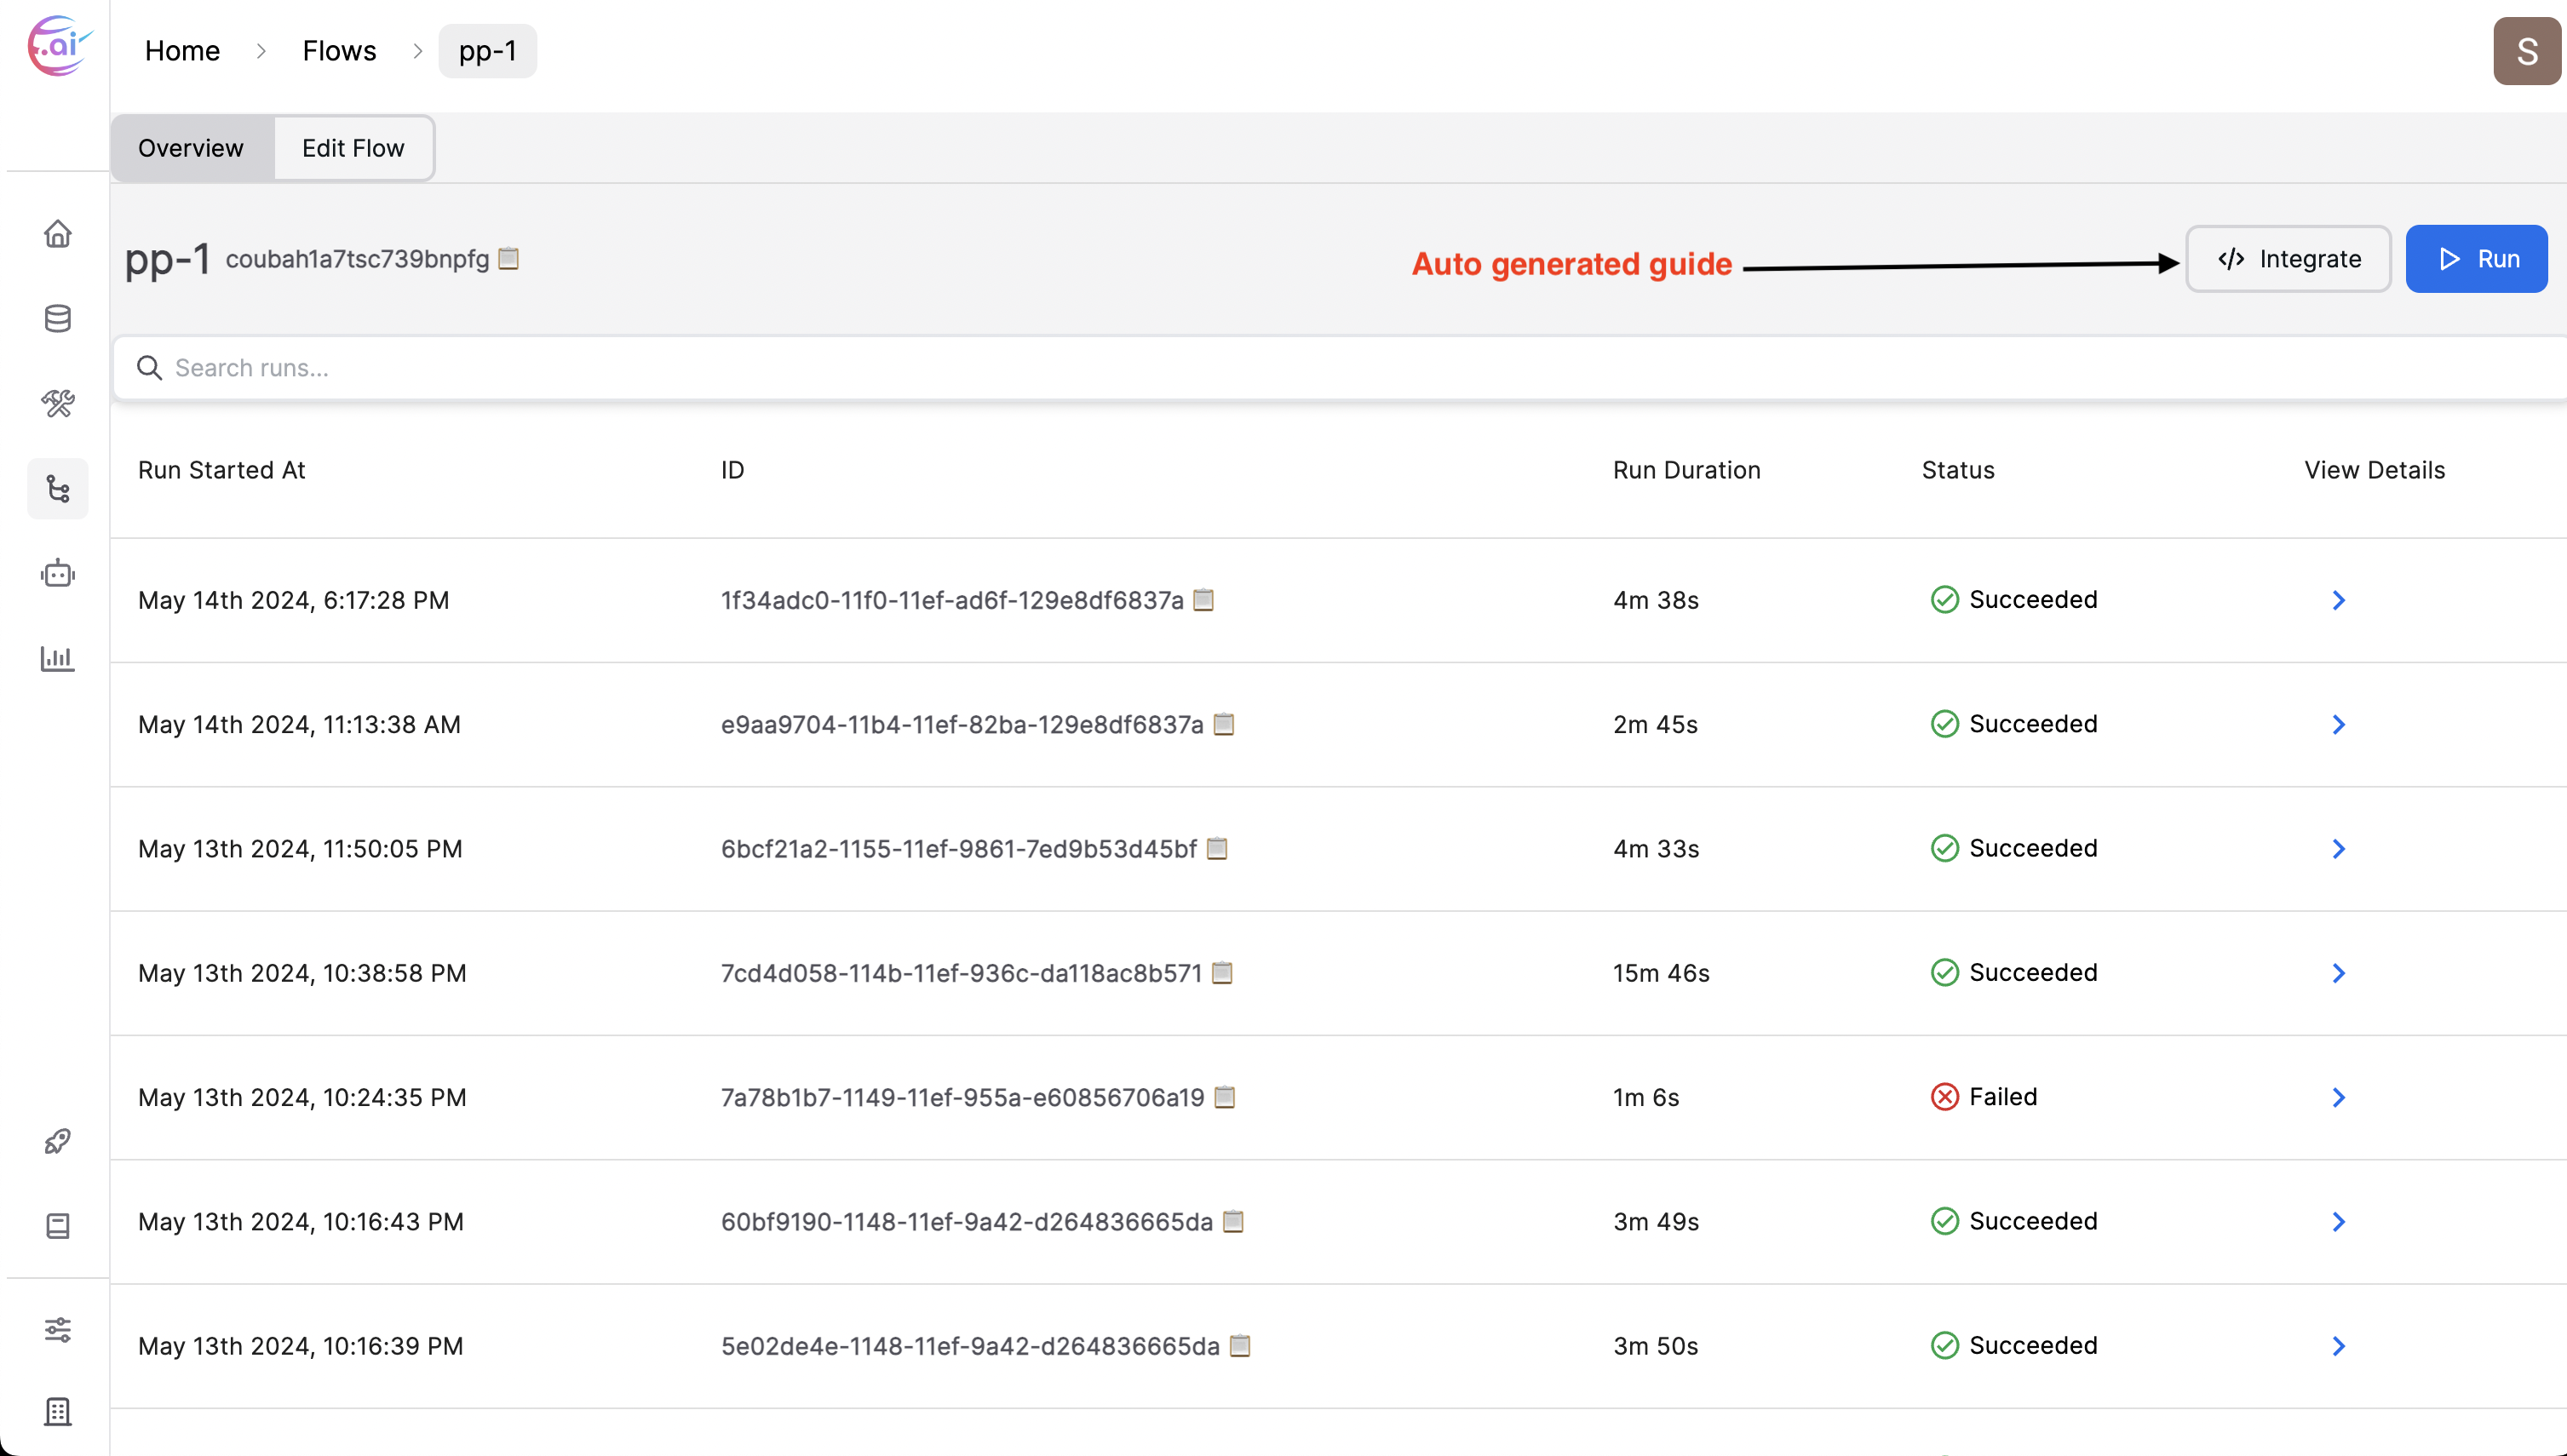The height and width of the screenshot is (1456, 2567).
Task: Expand details of the Failed run
Action: click(2338, 1097)
